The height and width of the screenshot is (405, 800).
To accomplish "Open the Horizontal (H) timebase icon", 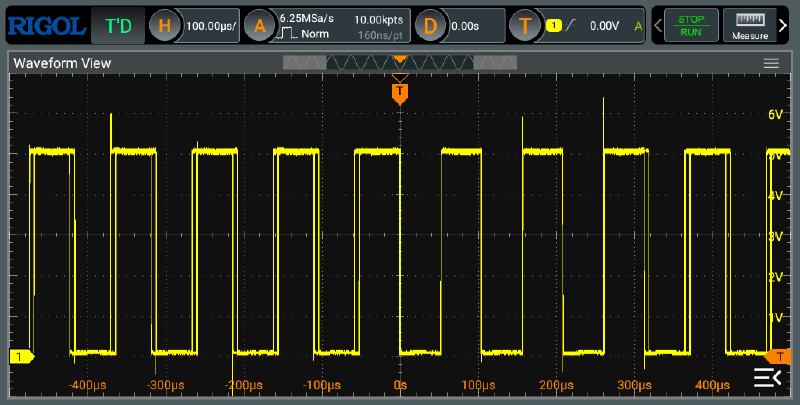I will 164,26.
